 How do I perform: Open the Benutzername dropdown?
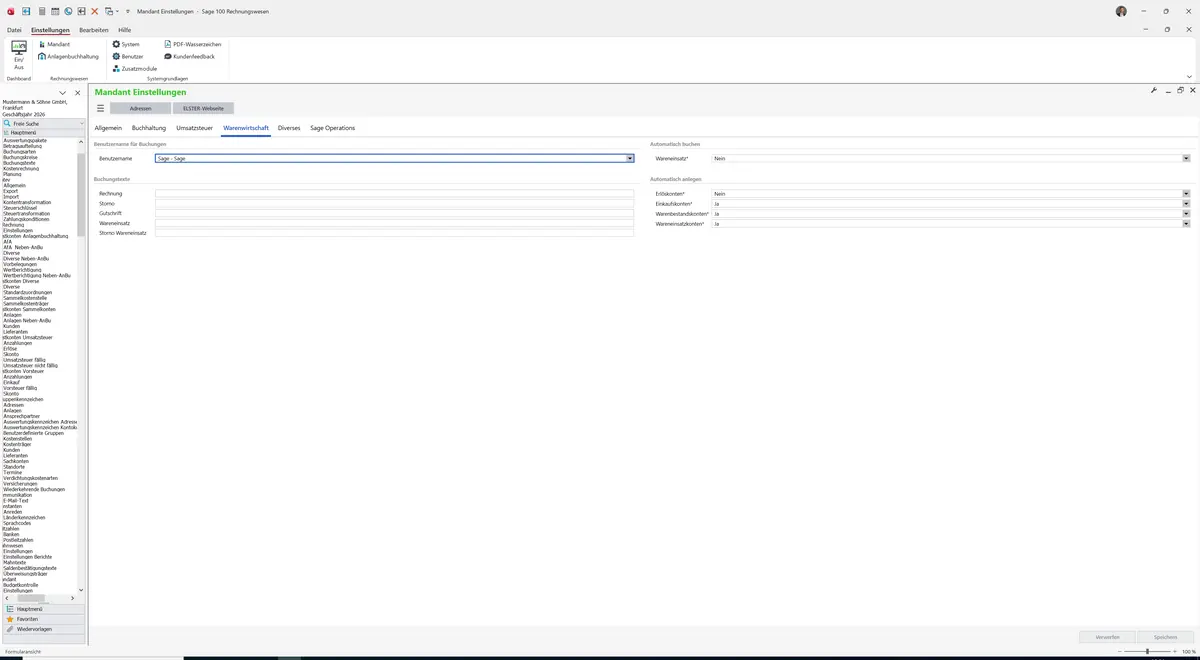(630, 158)
